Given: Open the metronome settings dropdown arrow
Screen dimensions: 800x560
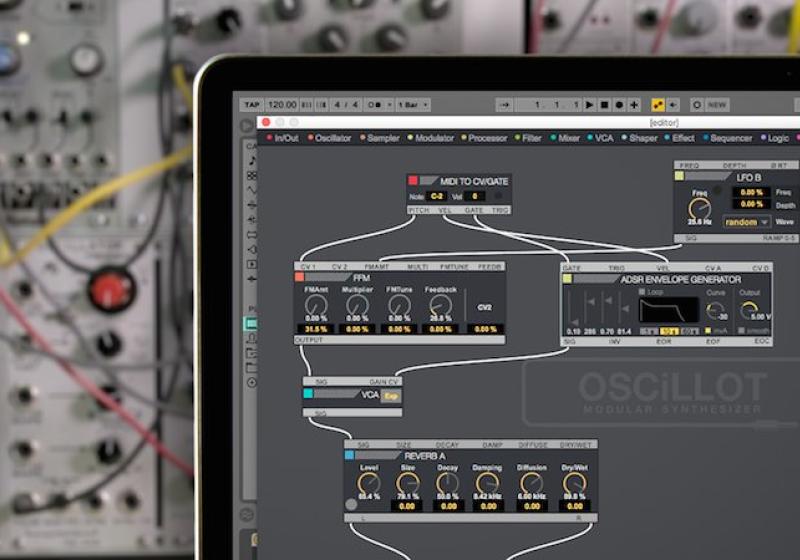Looking at the screenshot, I should coord(389,105).
